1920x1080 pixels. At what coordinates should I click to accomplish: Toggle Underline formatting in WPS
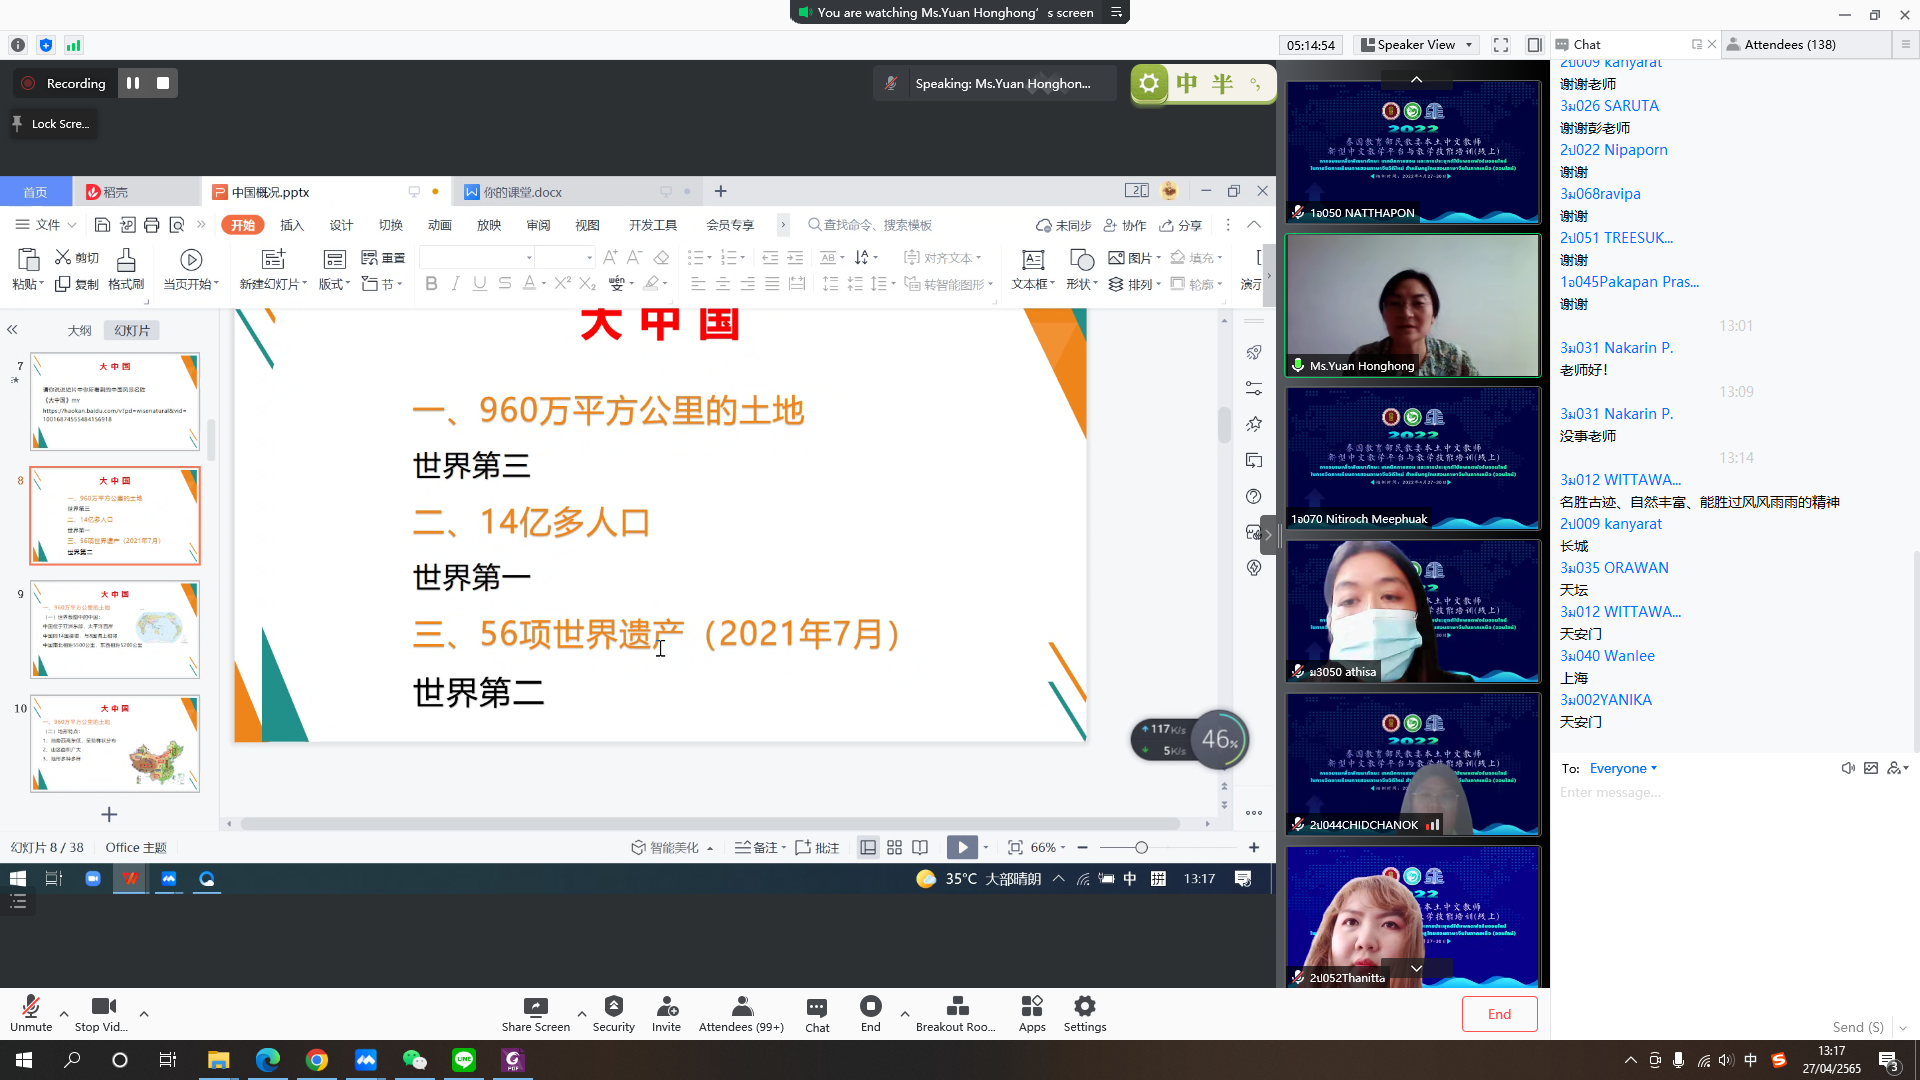click(x=480, y=284)
